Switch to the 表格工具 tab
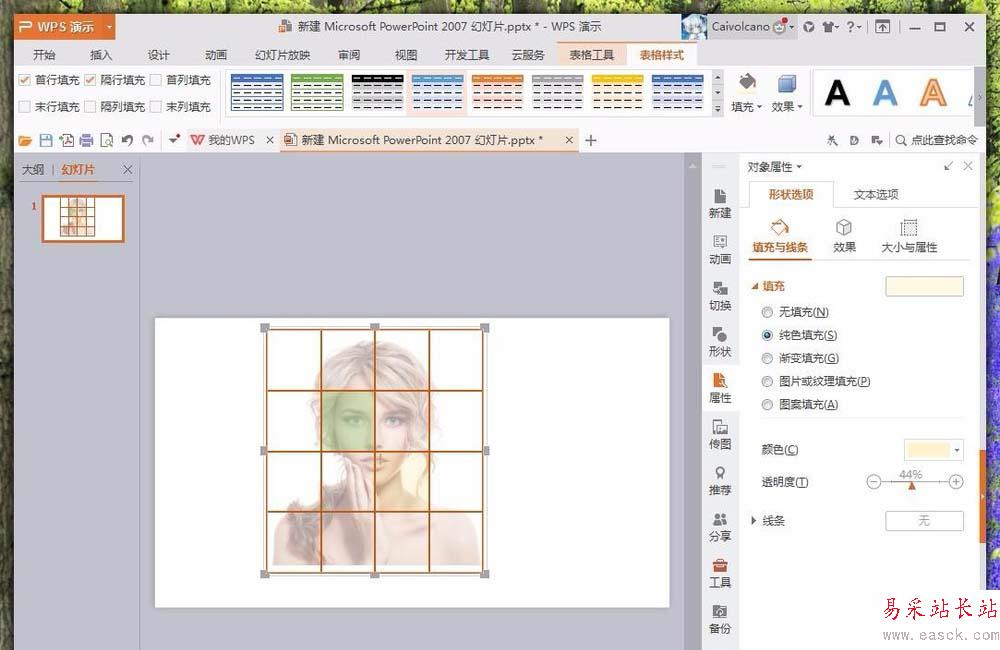The width and height of the screenshot is (1000, 650). pyautogui.click(x=591, y=55)
